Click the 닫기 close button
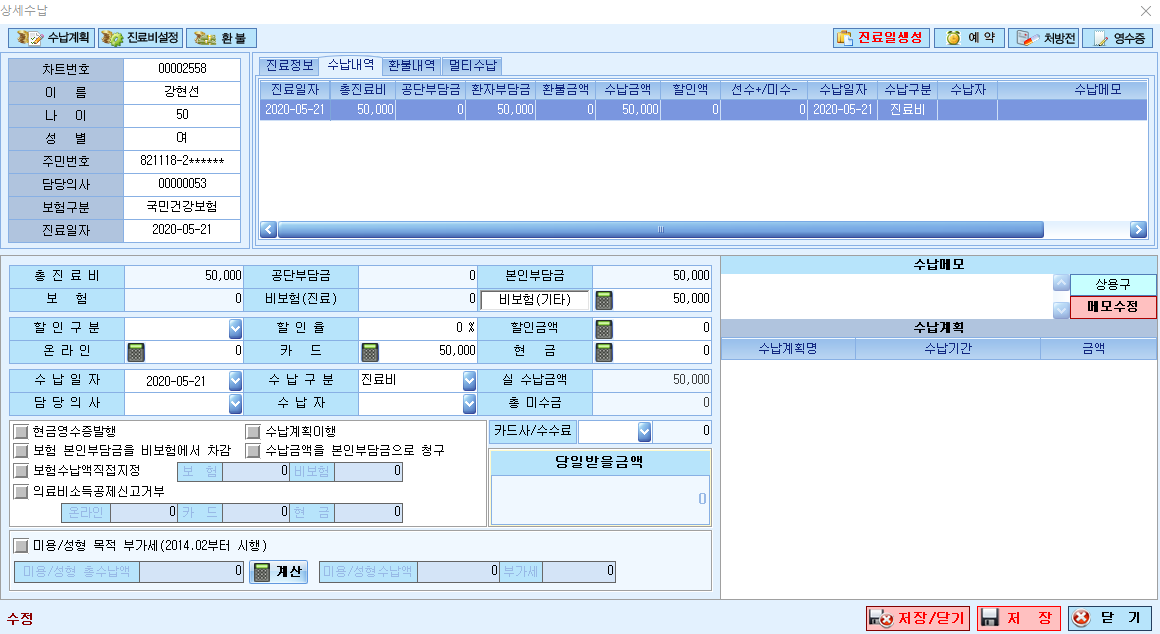Image resolution: width=1160 pixels, height=634 pixels. point(1110,618)
